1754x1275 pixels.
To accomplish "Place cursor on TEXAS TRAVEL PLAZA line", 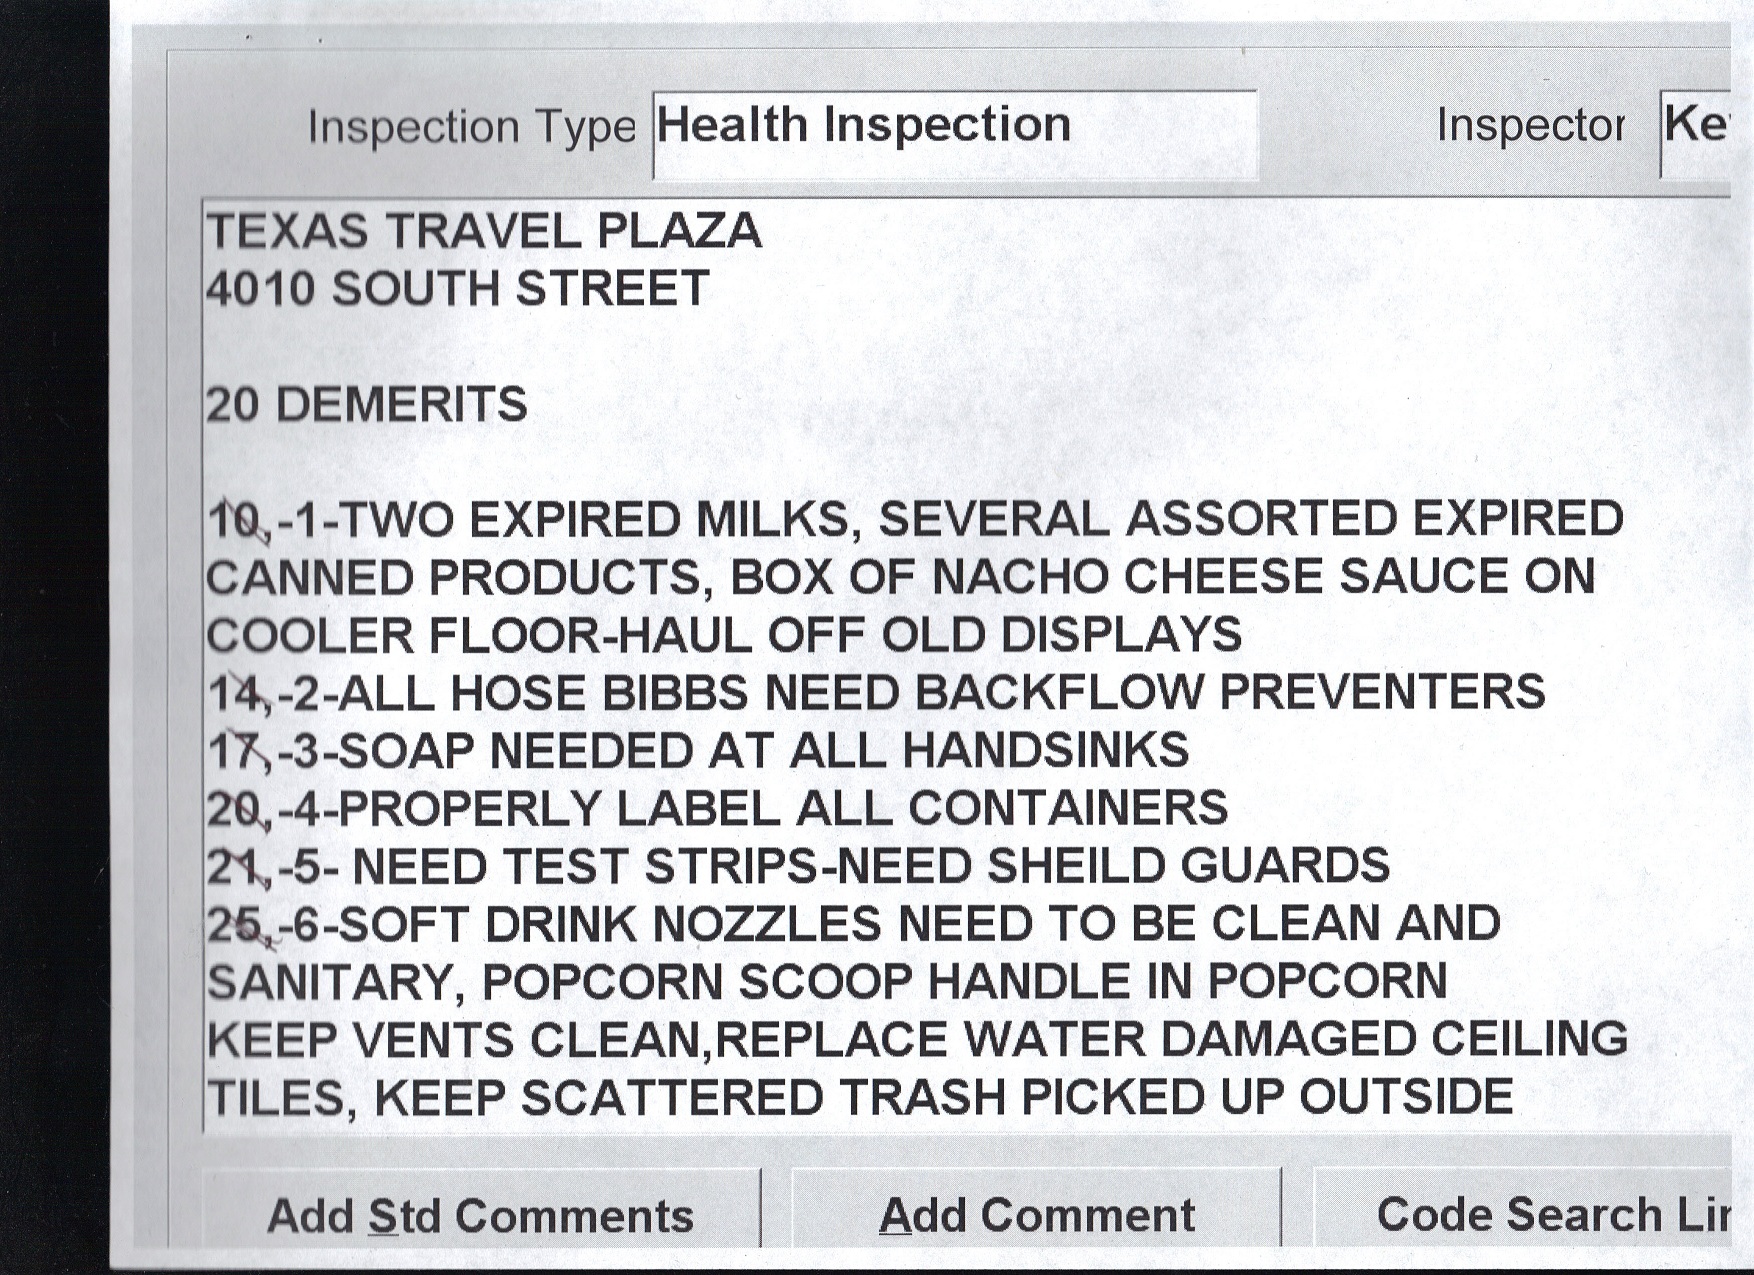I will point(484,231).
